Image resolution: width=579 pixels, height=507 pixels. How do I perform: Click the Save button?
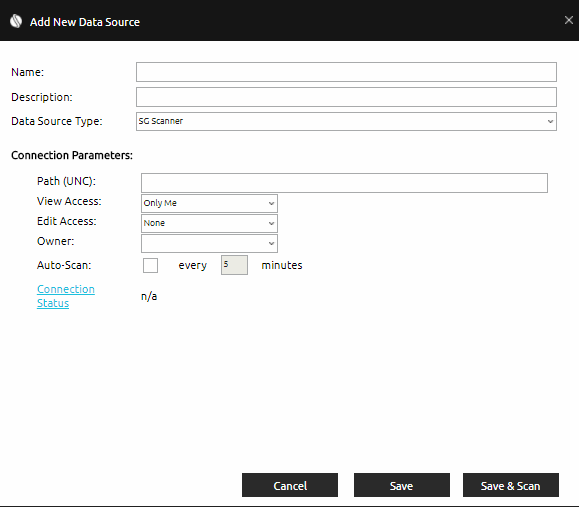pos(401,485)
